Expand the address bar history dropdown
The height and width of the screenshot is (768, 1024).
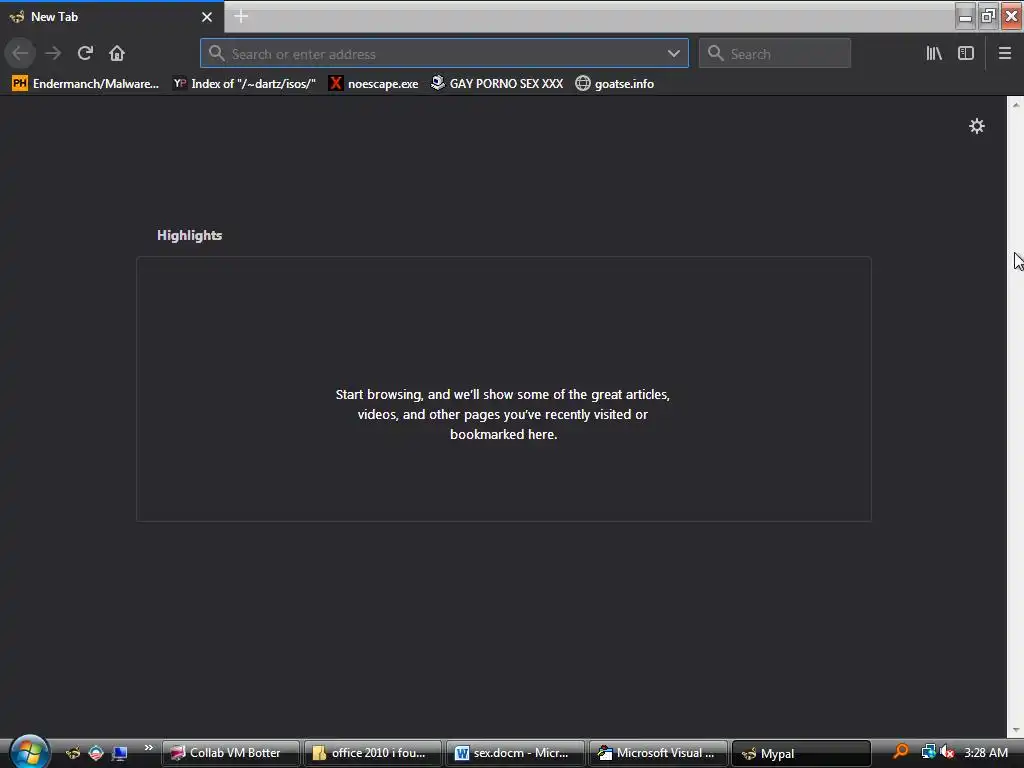pos(673,54)
